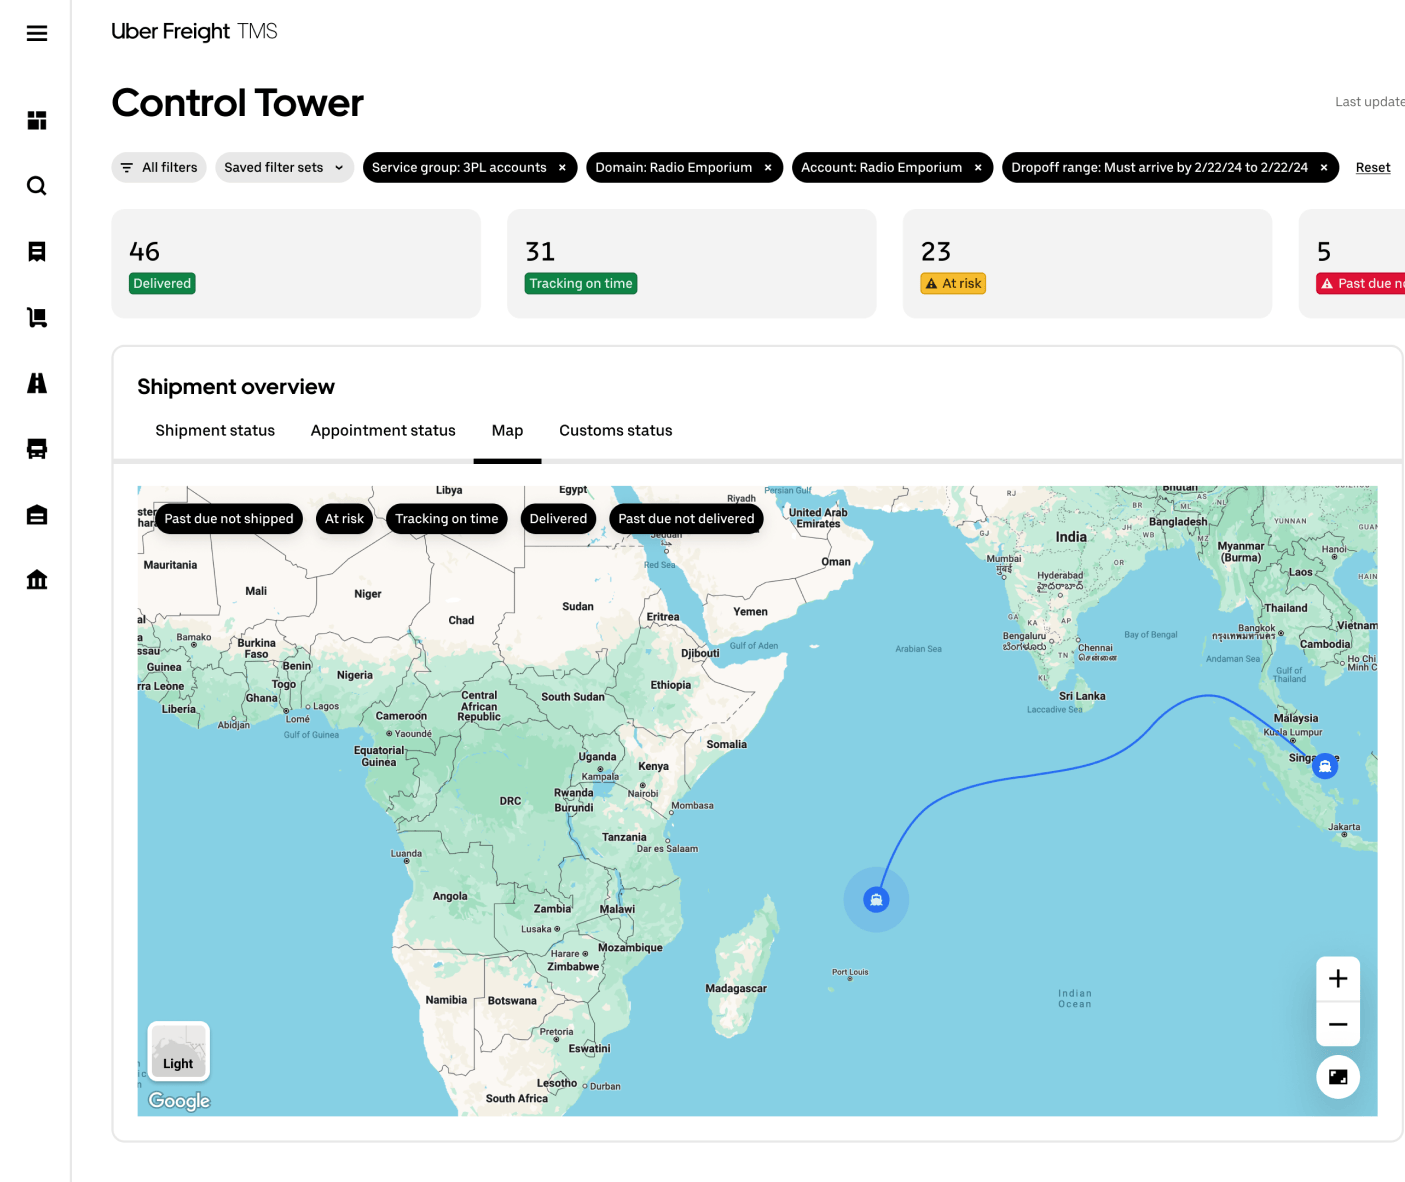Switch to Customs status tab
Screen dimensions: 1405x1182
[x=616, y=431]
